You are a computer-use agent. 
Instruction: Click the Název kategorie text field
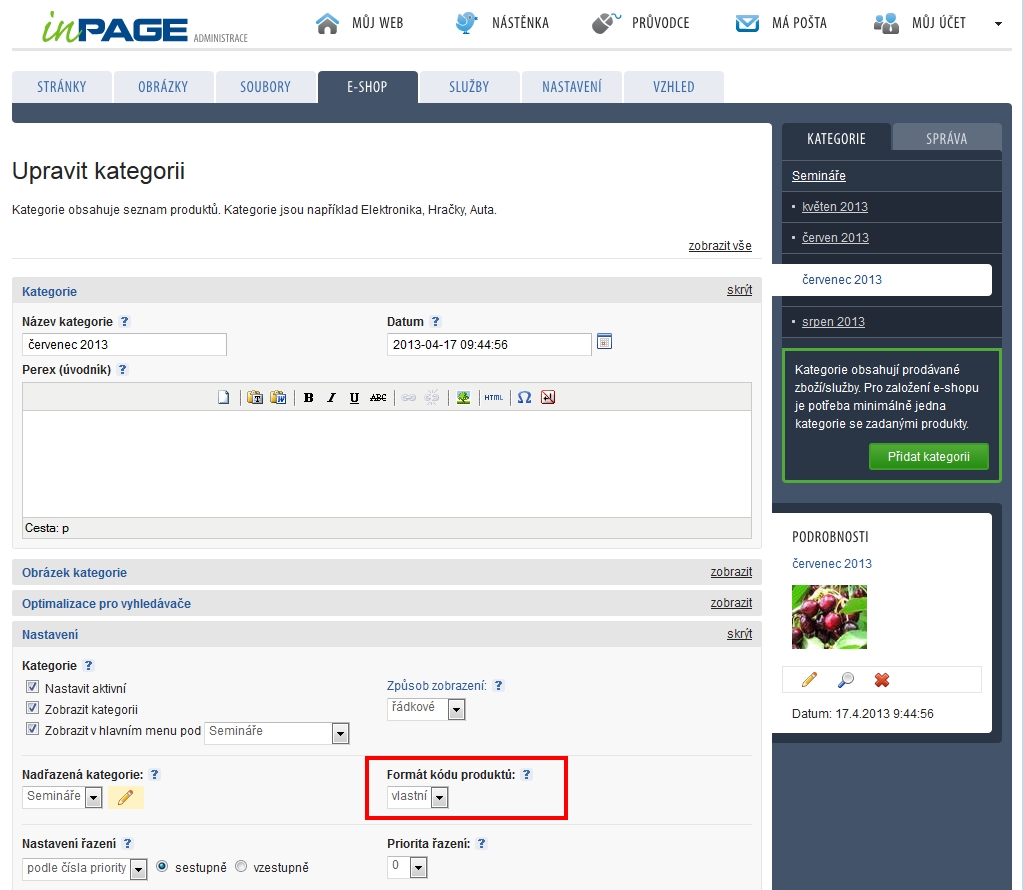(124, 344)
